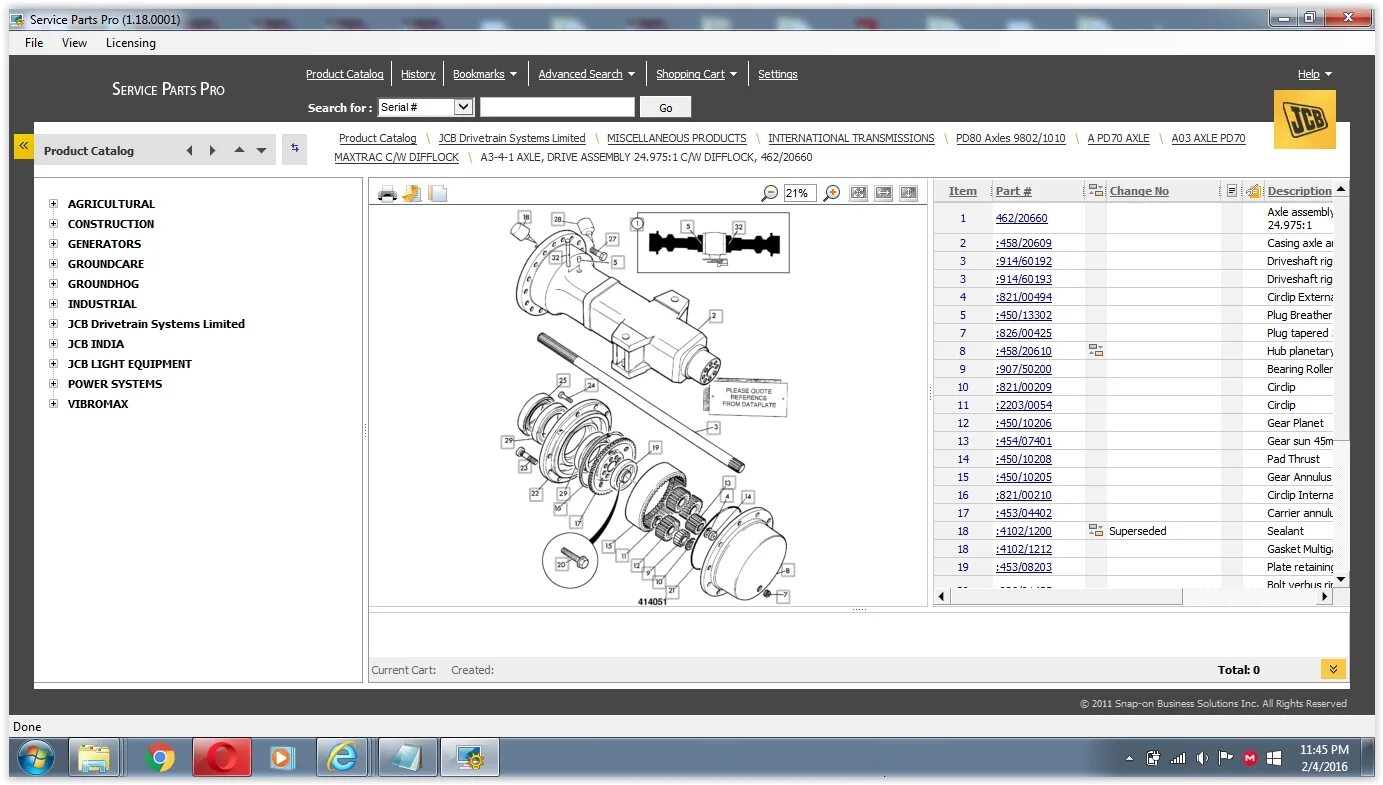Image resolution: width=1383 pixels, height=785 pixels.
Task: Click INTERNATIONAL TRANSMISSIONS breadcrumb
Action: point(851,138)
